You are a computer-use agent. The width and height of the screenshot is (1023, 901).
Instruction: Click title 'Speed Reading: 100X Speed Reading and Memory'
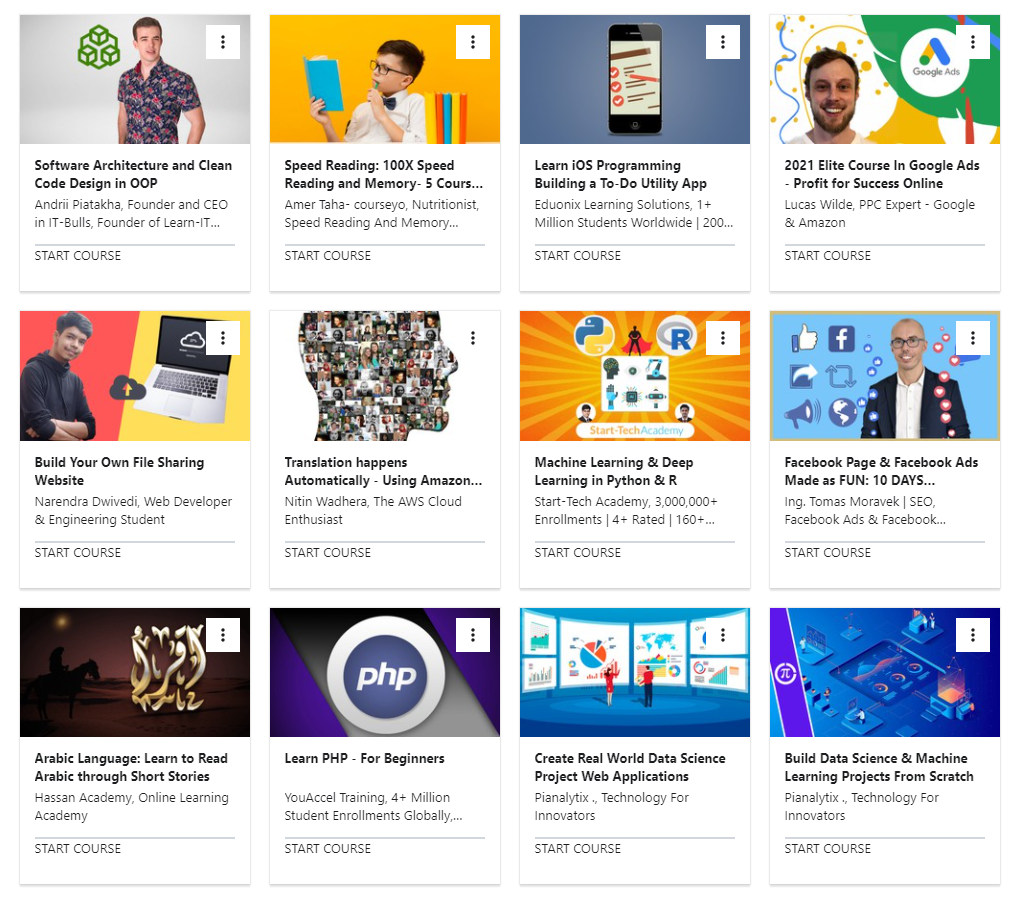384,175
